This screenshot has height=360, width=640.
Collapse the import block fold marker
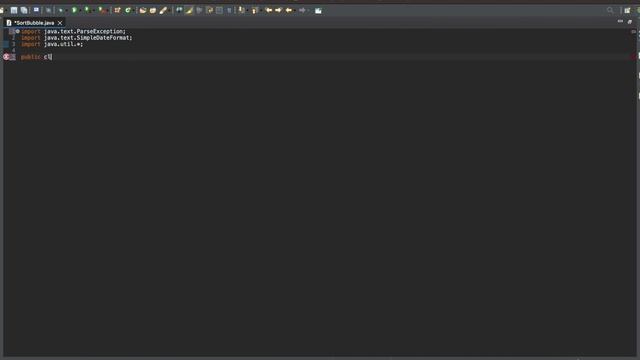pos(18,31)
